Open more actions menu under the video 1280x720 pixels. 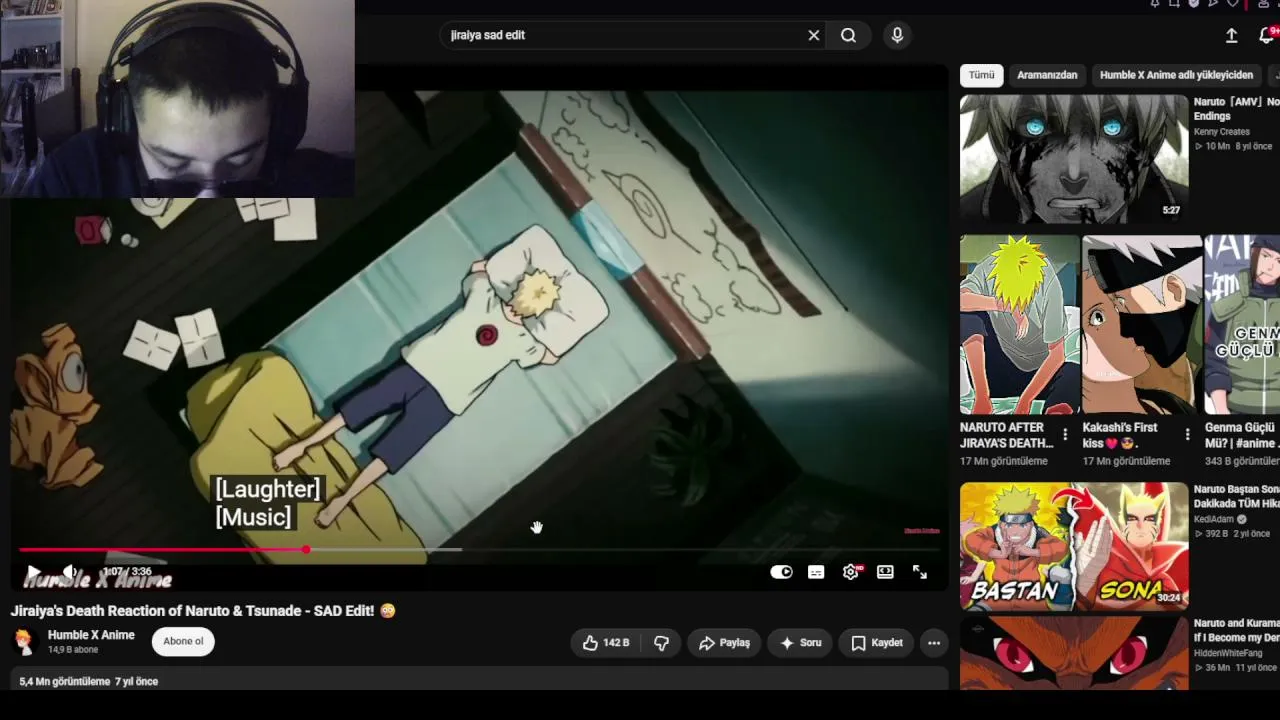[x=934, y=643]
